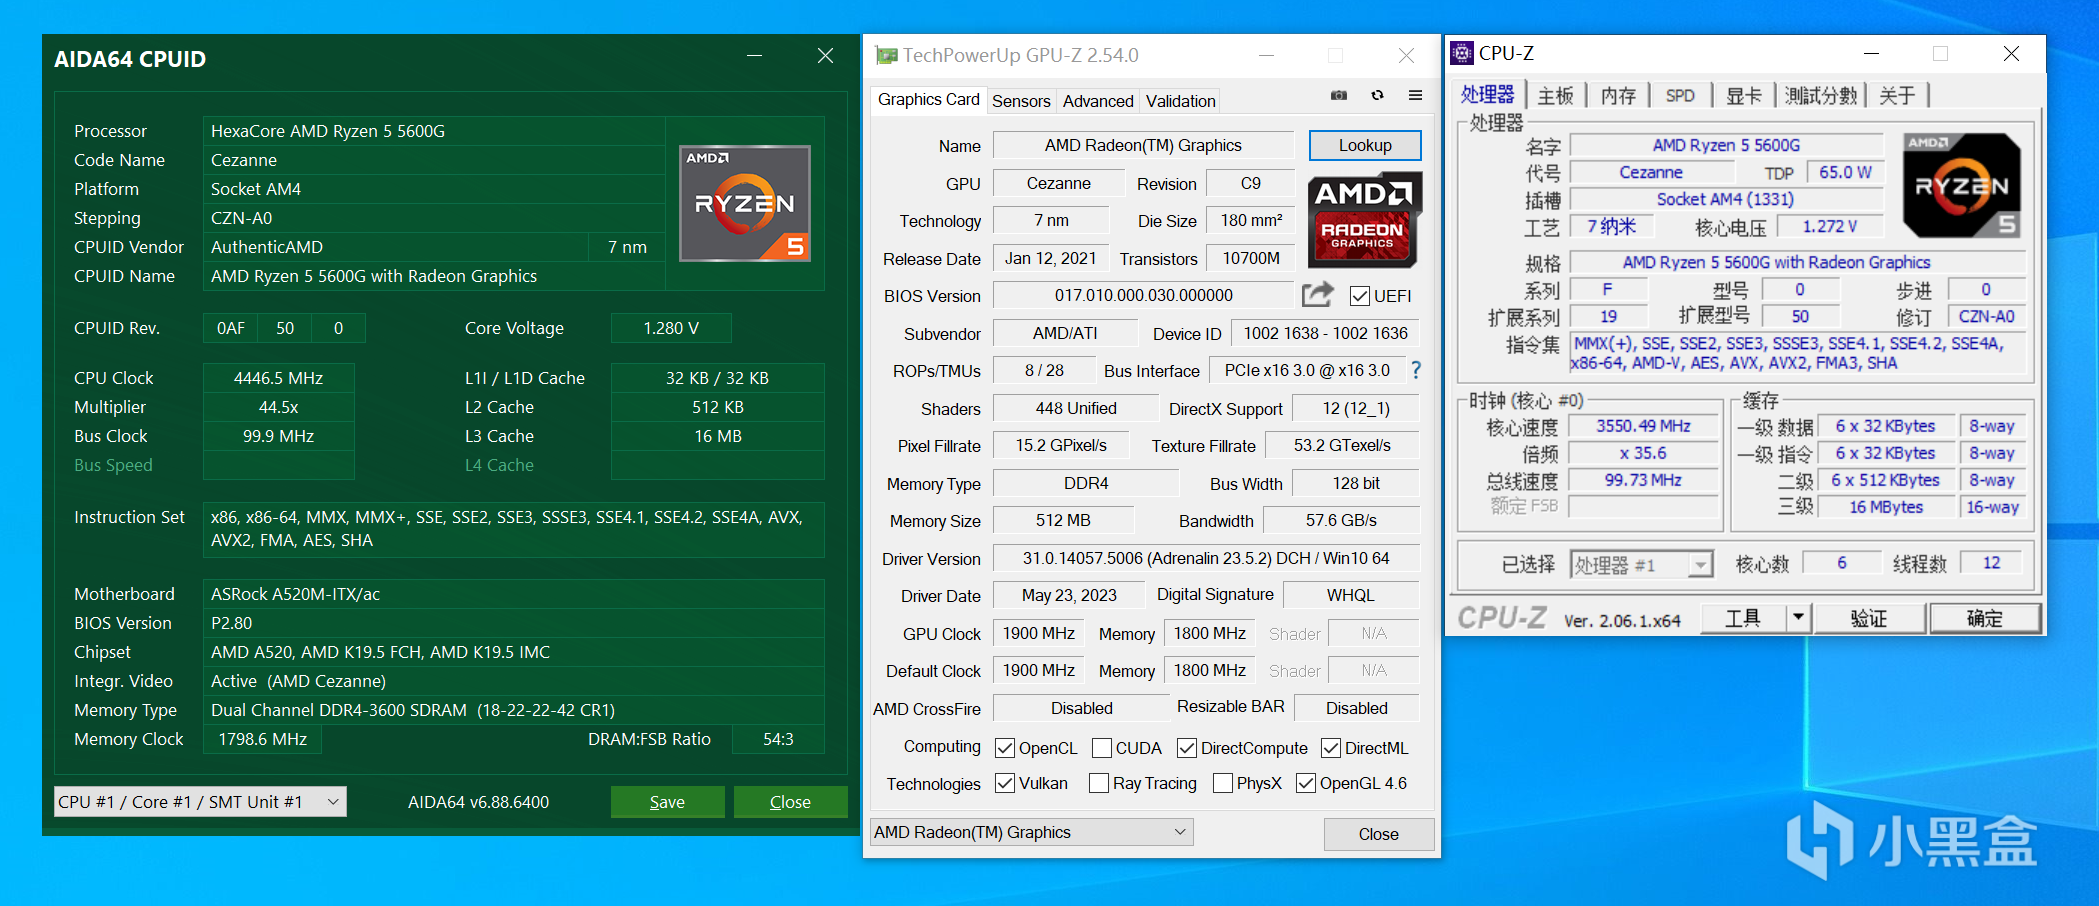Click the Core Voltage value 1.280 V
Viewport: 2099px width, 906px height.
pyautogui.click(x=671, y=328)
